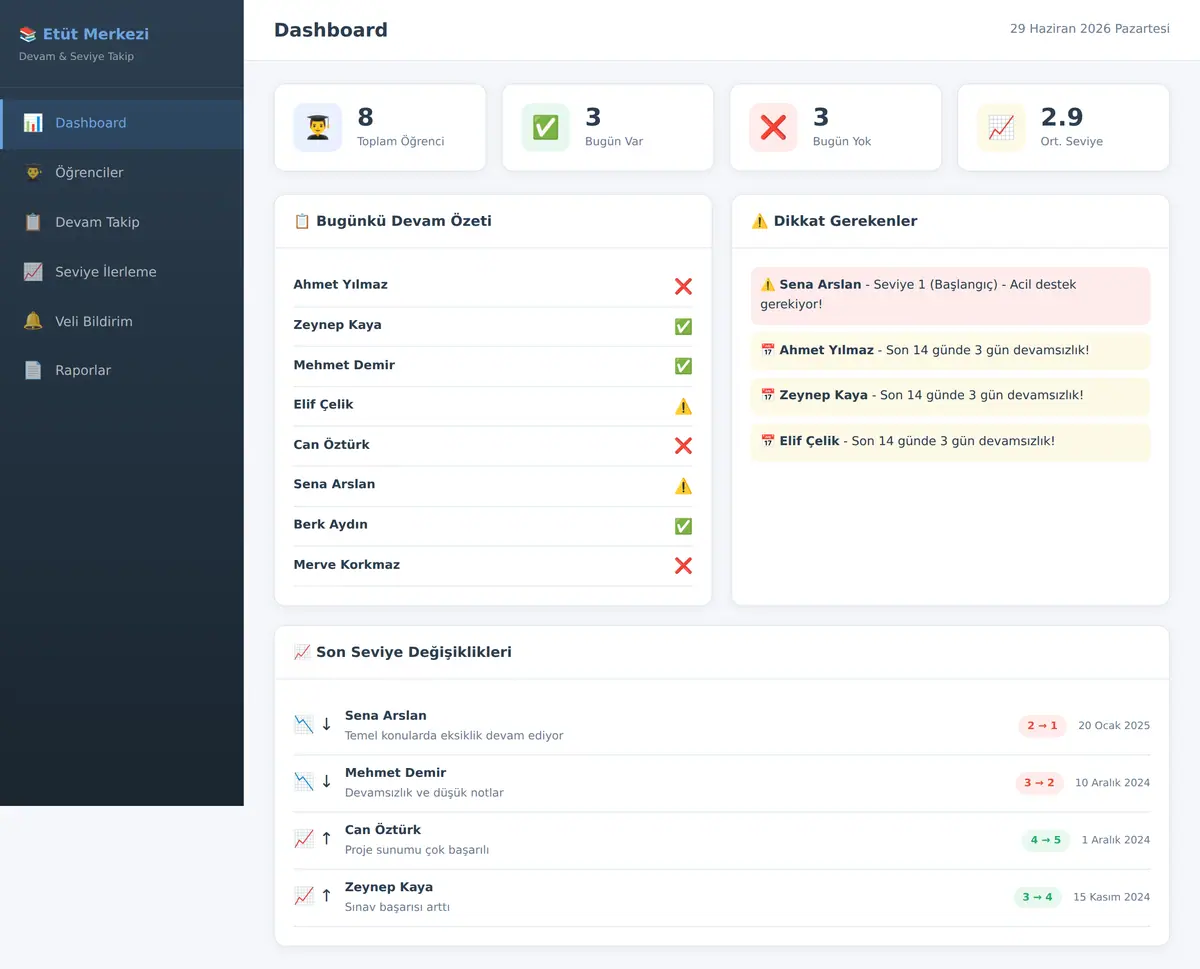Click the green check icon on Bugün Var card
Viewport: 1200px width, 969px height.
point(546,127)
